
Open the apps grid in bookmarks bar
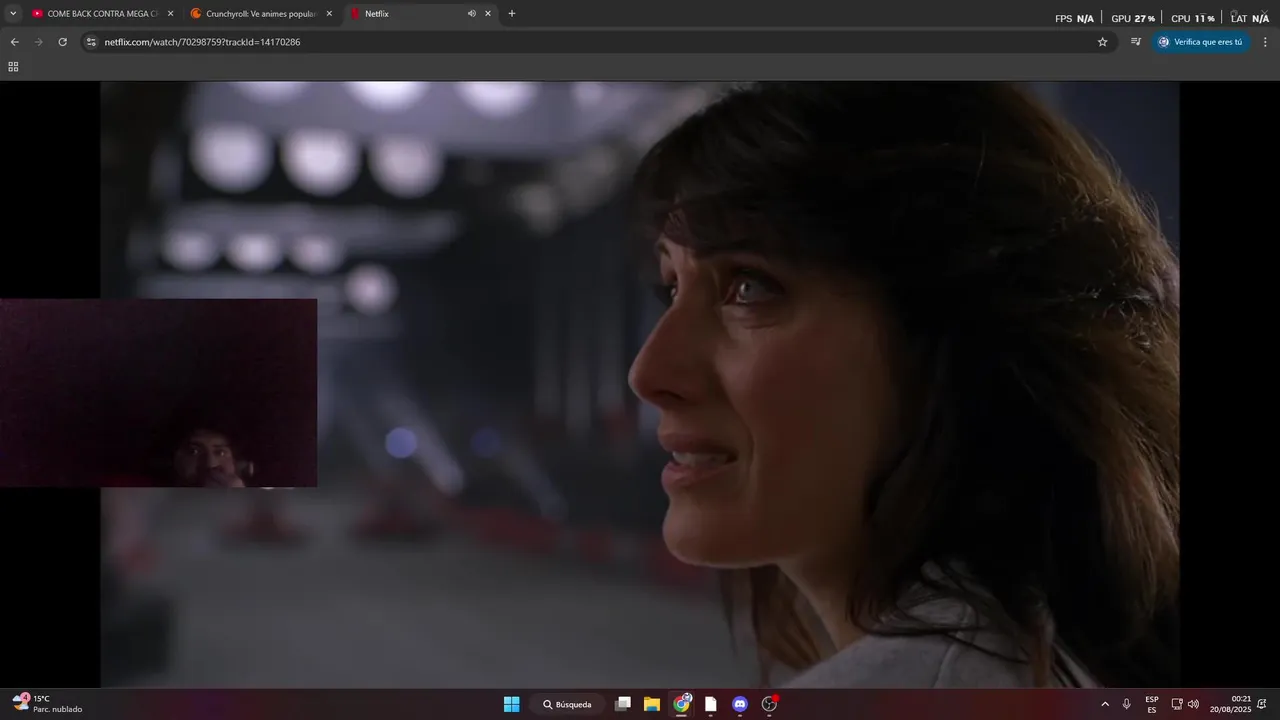pos(13,67)
